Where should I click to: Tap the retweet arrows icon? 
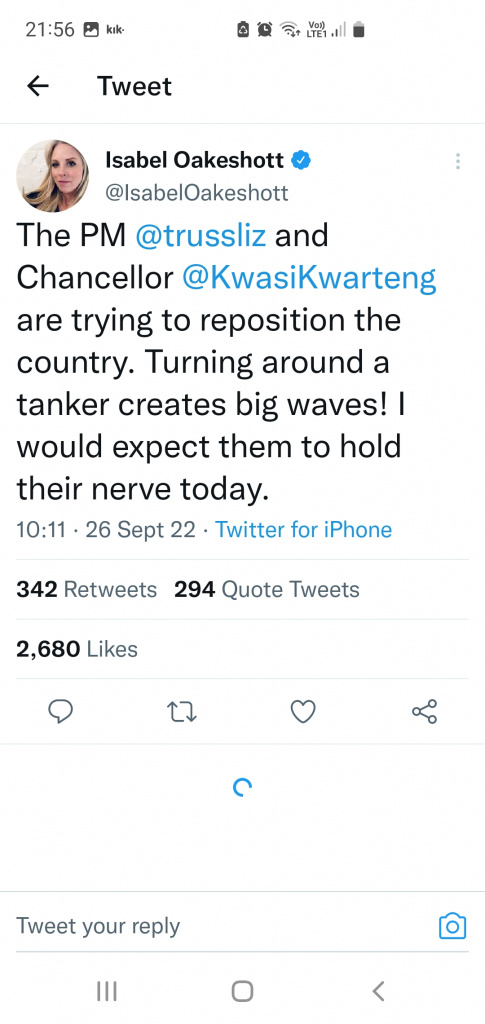(182, 712)
